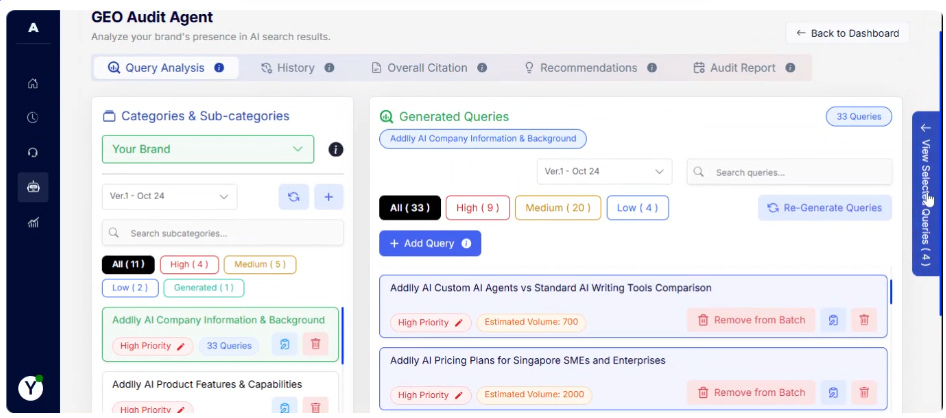Delete the Product Features & Capabilities subcategory
Screen dimensions: 946x418
point(316,407)
